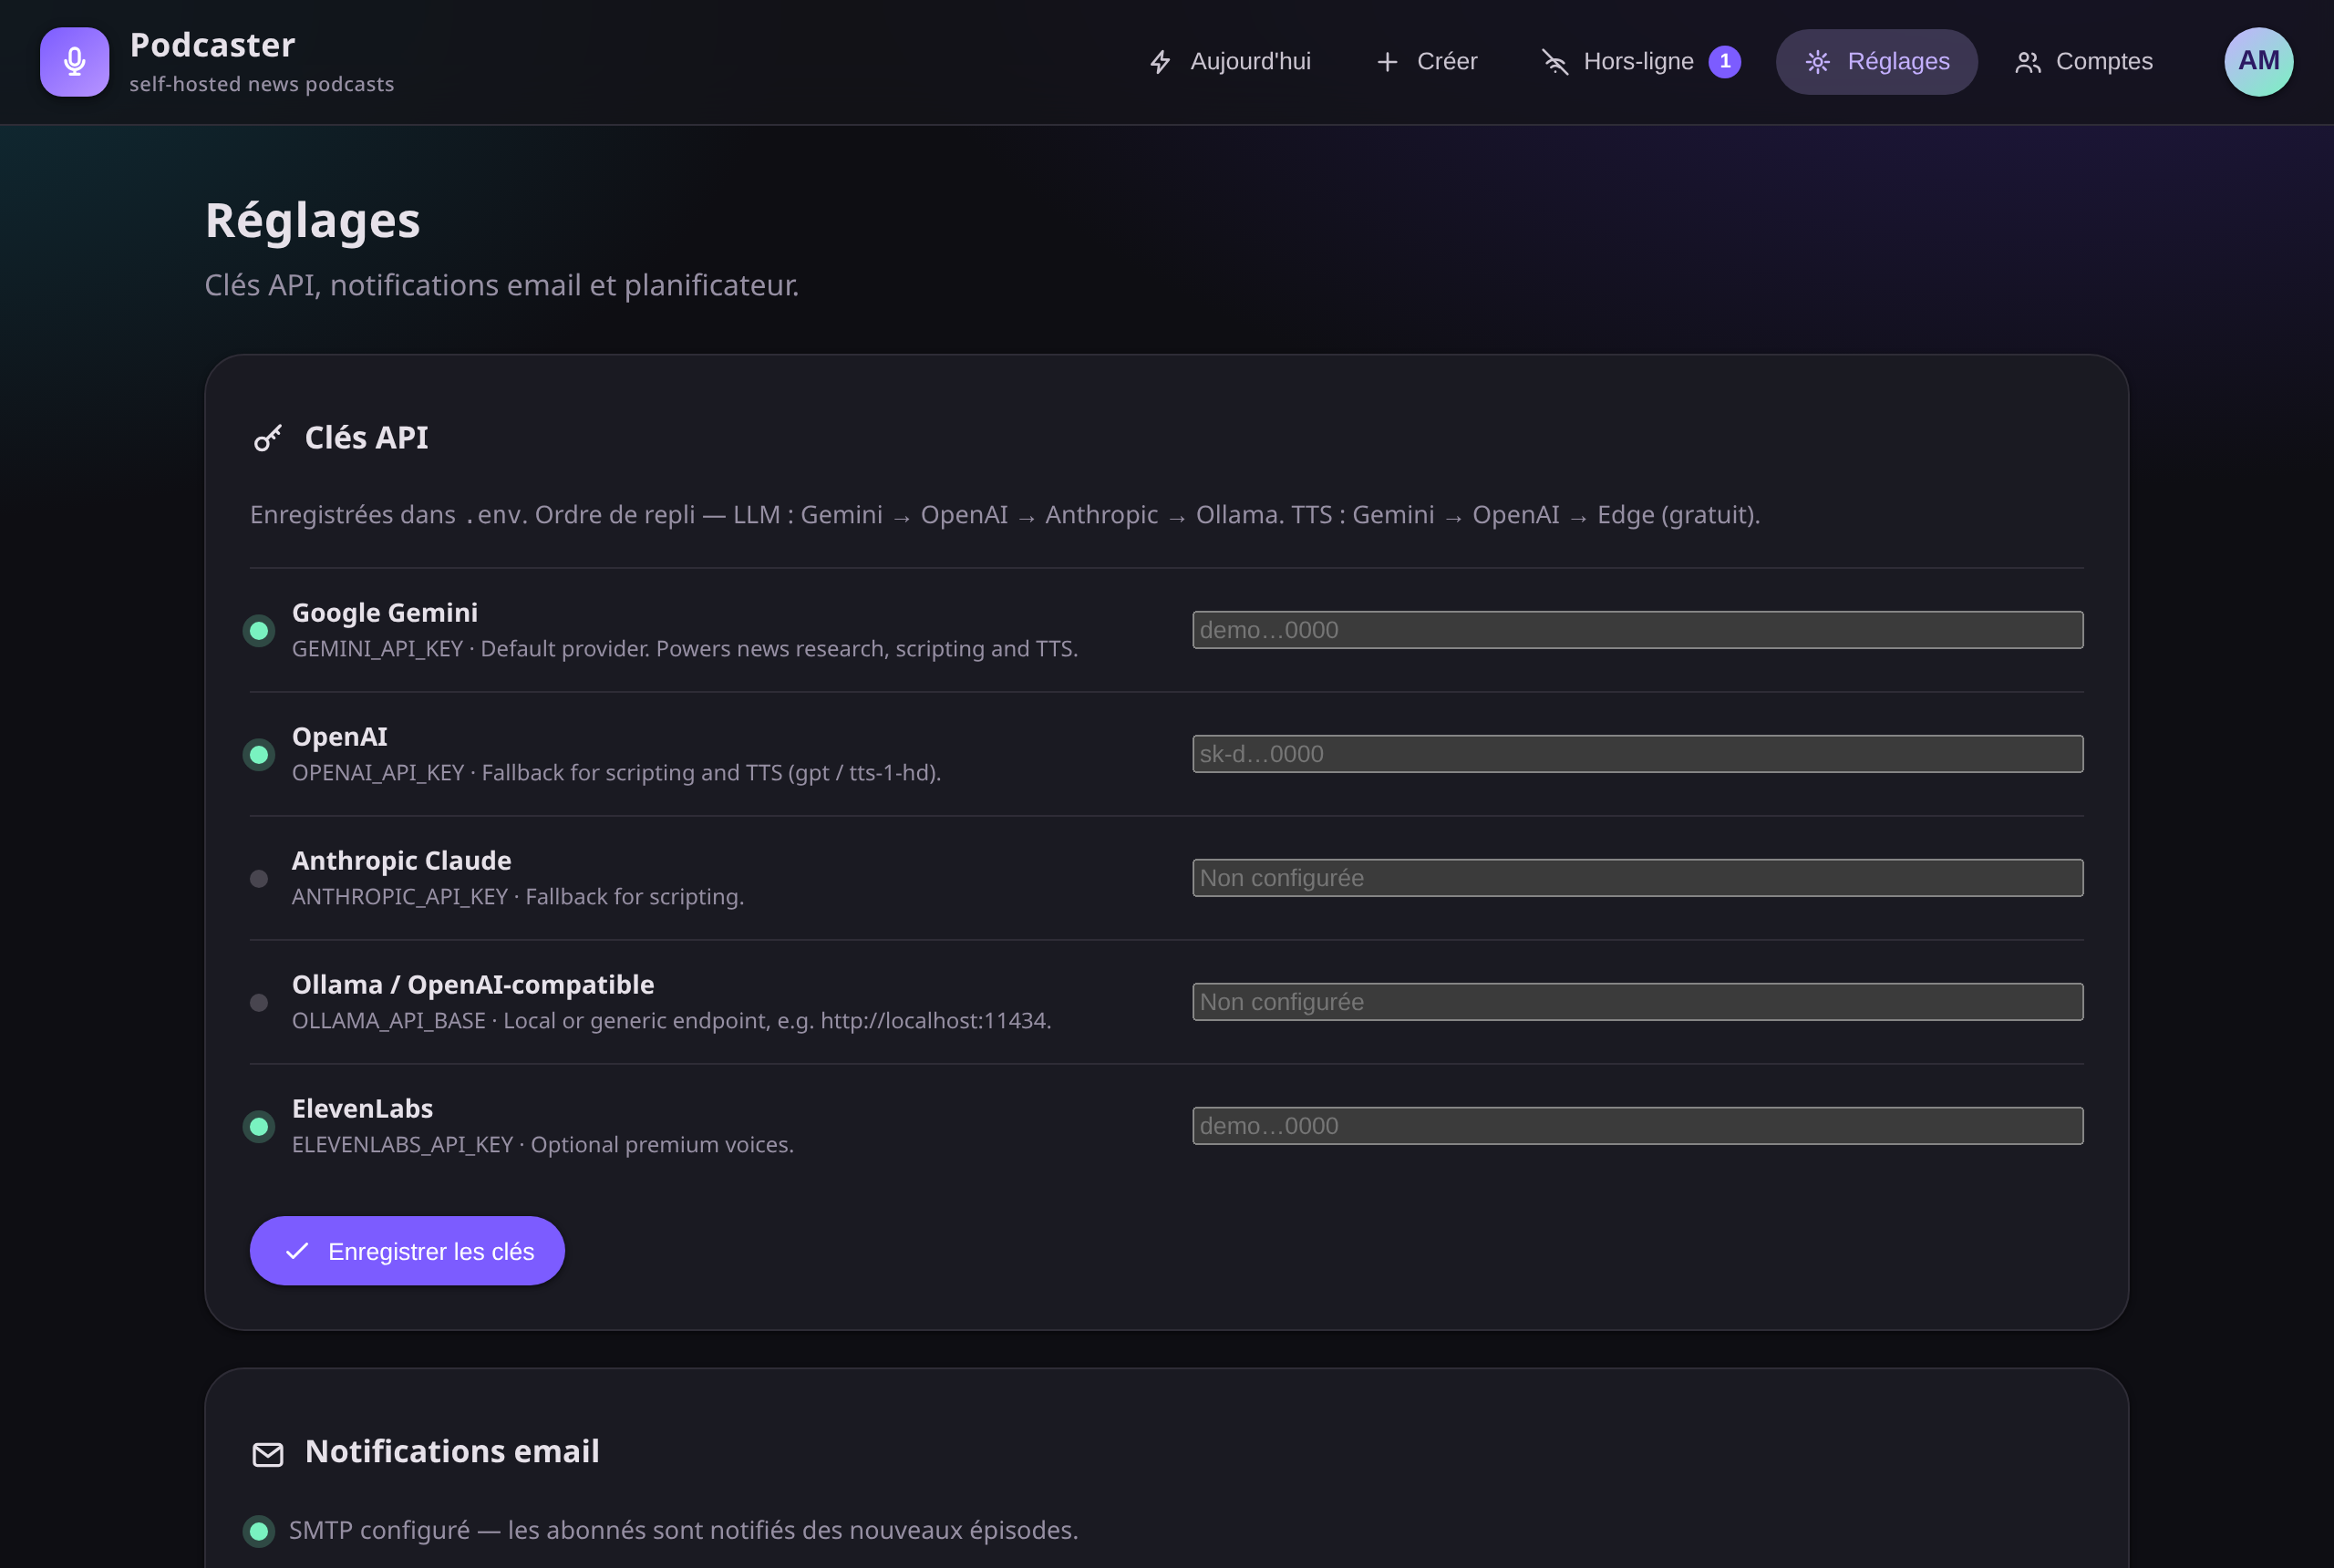This screenshot has width=2334, height=1568.
Task: Click the key icon next to Clés API
Action: point(267,438)
